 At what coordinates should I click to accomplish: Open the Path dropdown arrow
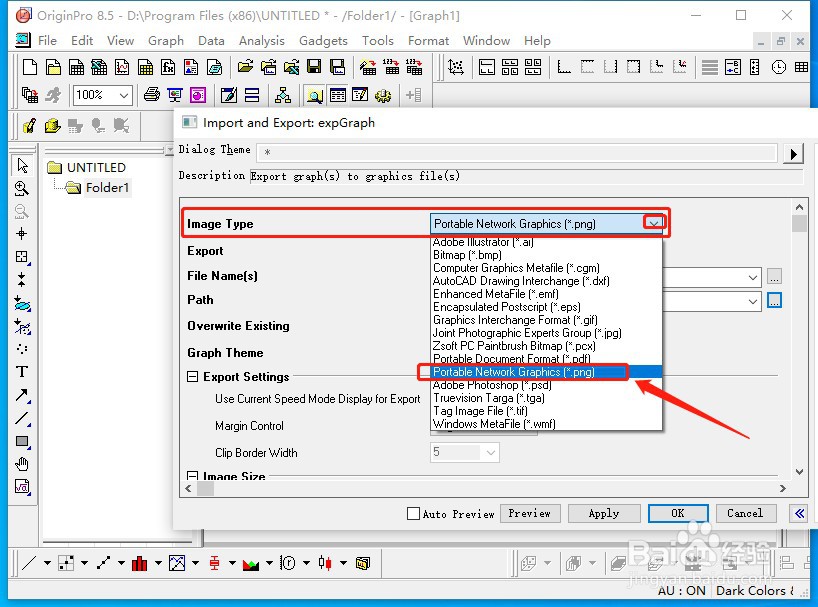(752, 301)
